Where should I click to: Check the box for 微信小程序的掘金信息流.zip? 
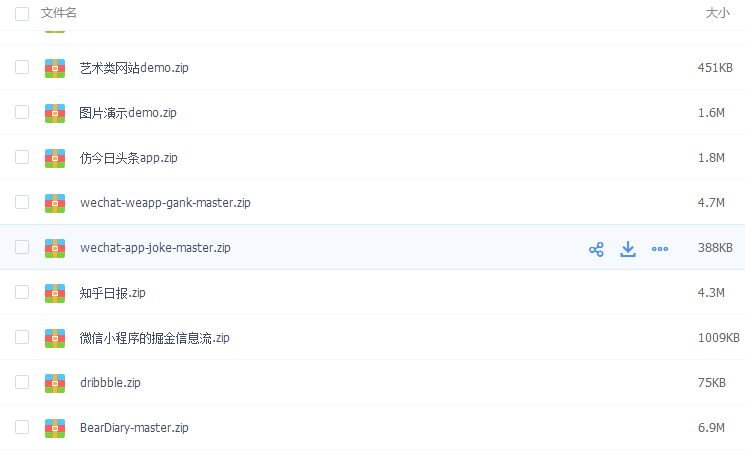[22, 337]
